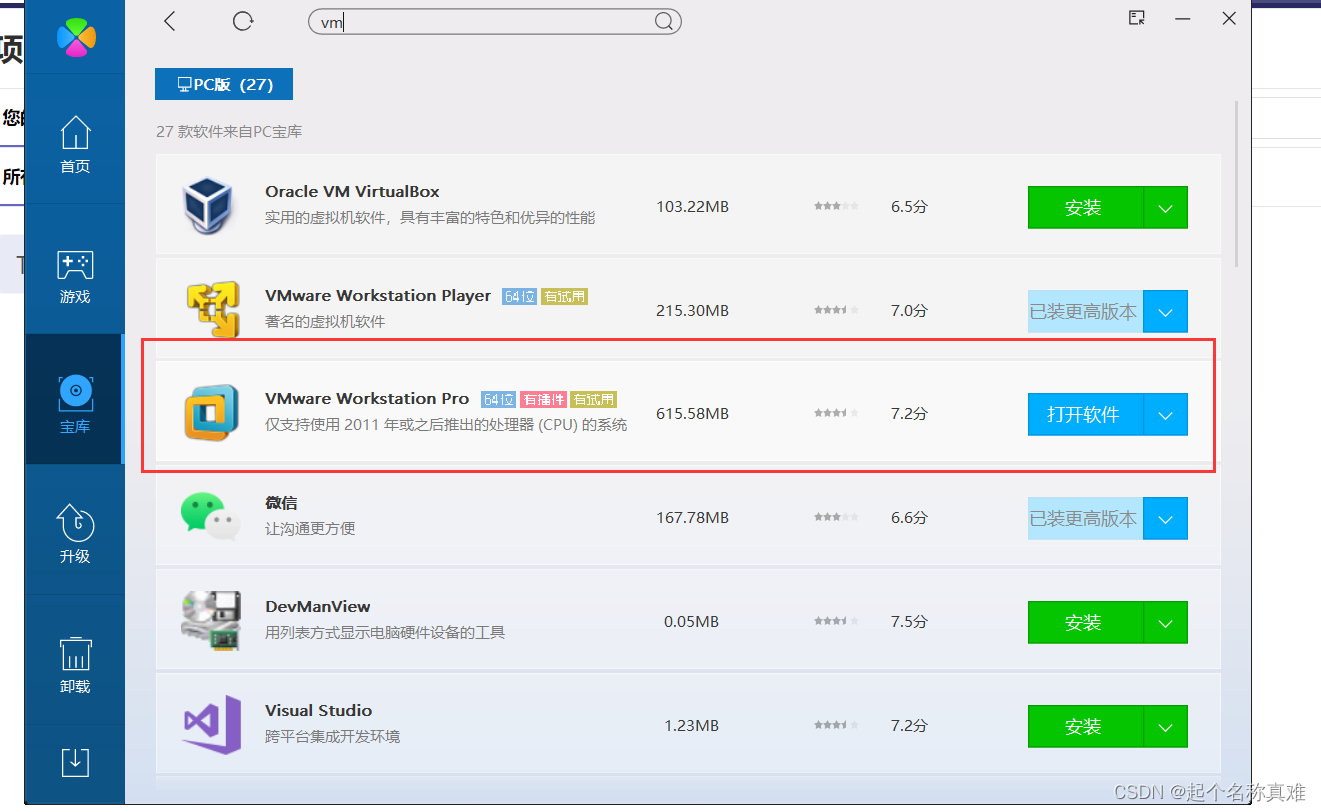Screen dimensions: 1321x812
Task: Open the 卸载 uninstall sidebar item
Action: point(75,664)
